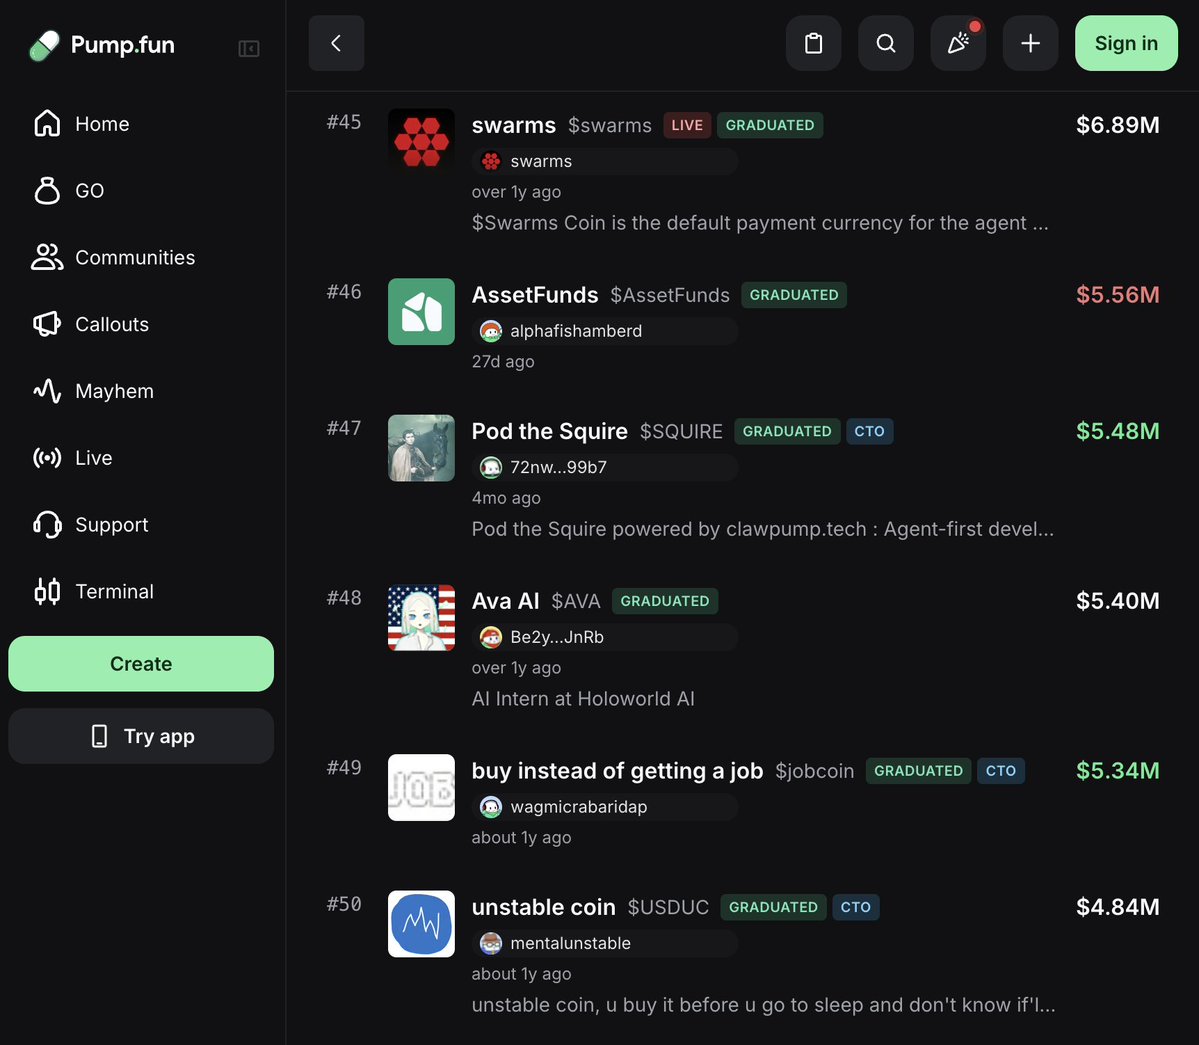
Task: Click the $SQUIRE ticker text
Action: (x=681, y=432)
